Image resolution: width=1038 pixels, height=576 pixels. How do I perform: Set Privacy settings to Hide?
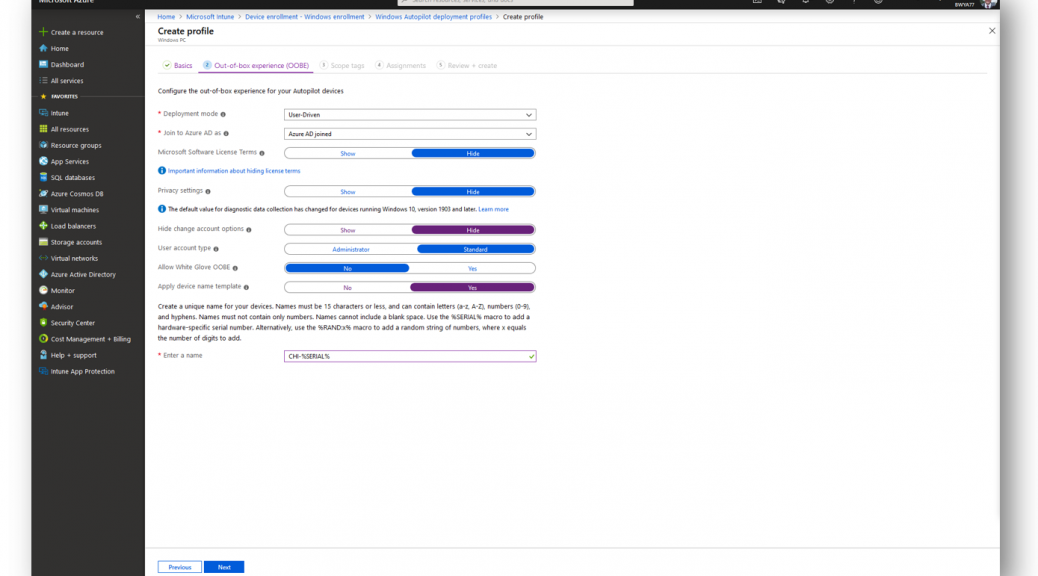pyautogui.click(x=473, y=192)
